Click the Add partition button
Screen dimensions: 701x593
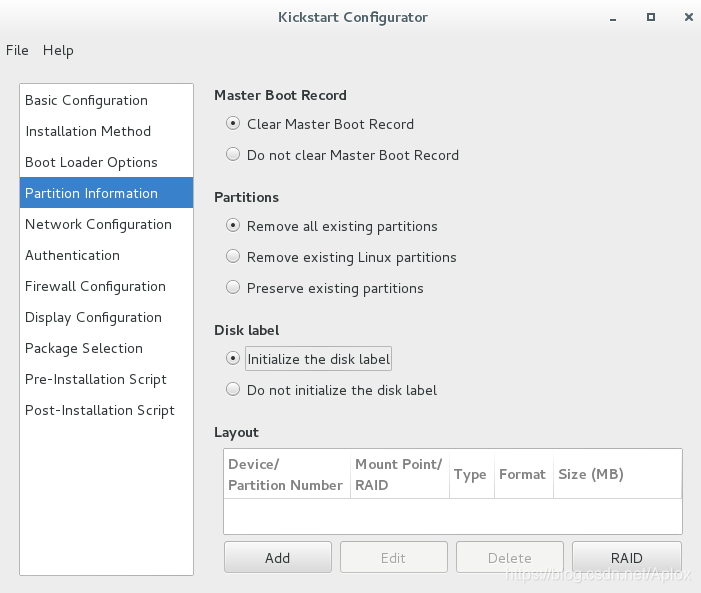tap(278, 557)
